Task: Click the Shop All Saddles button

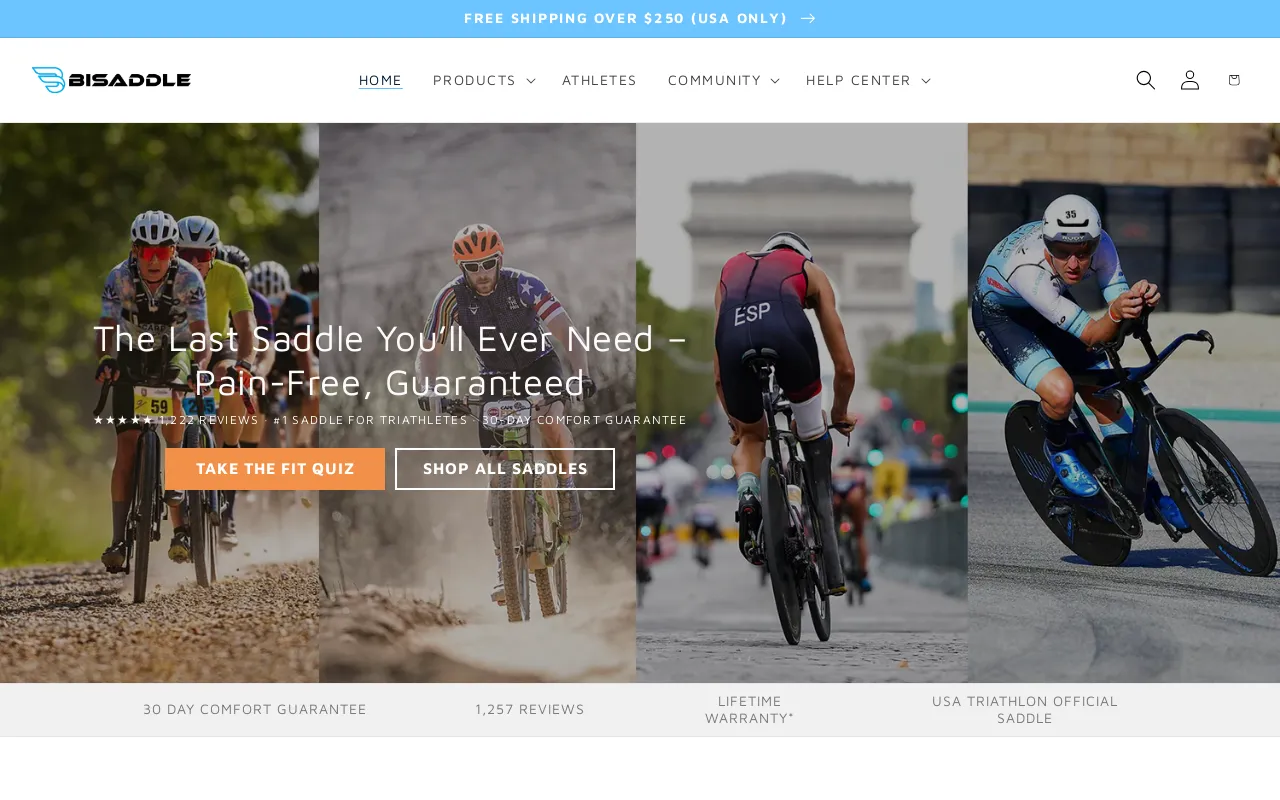Action: click(505, 469)
